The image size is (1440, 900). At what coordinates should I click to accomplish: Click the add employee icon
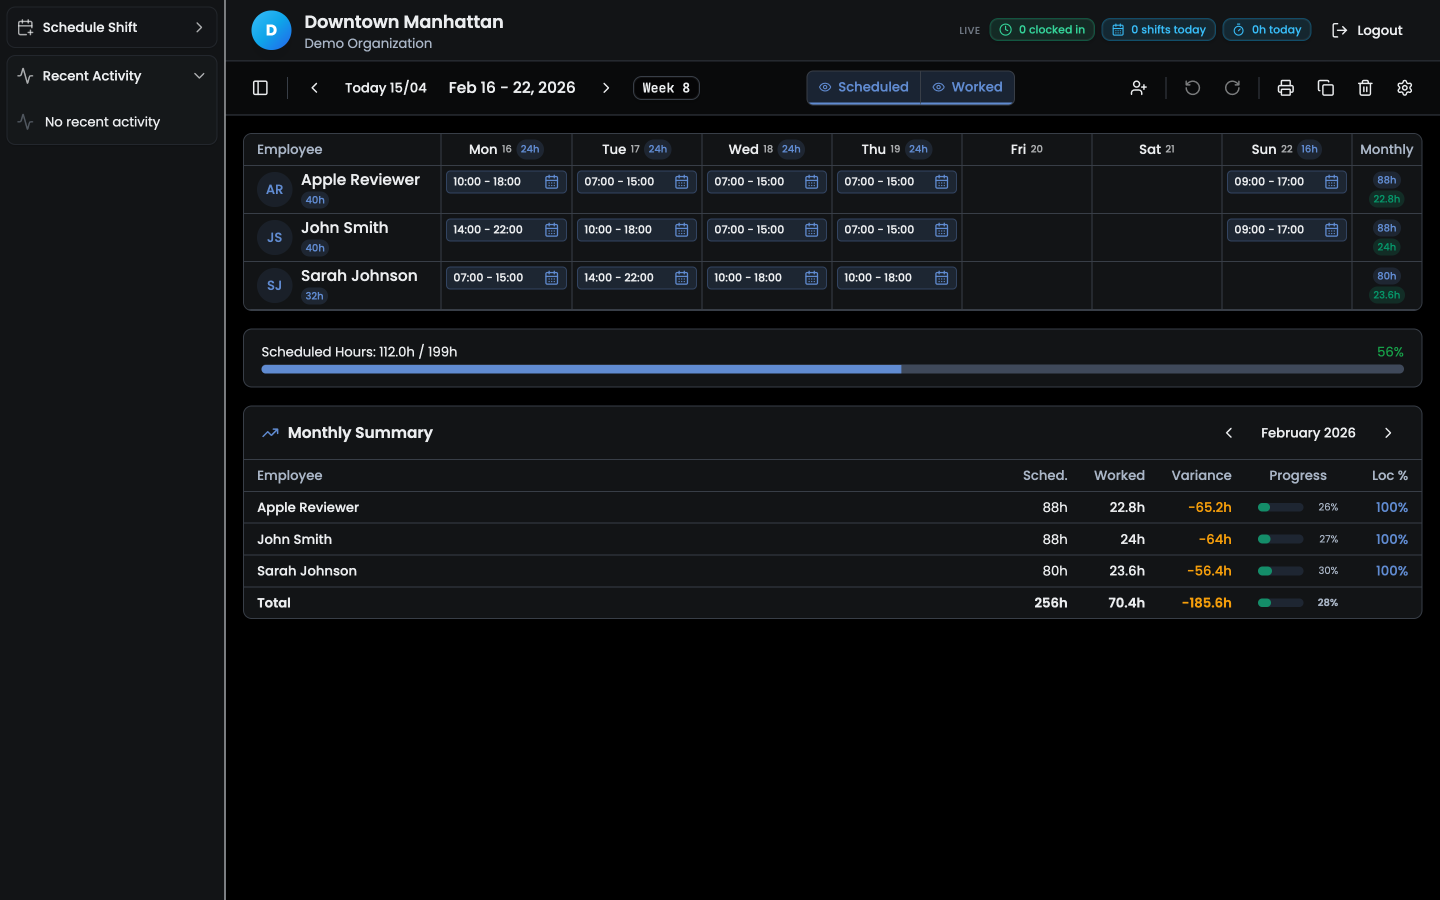[x=1138, y=88]
